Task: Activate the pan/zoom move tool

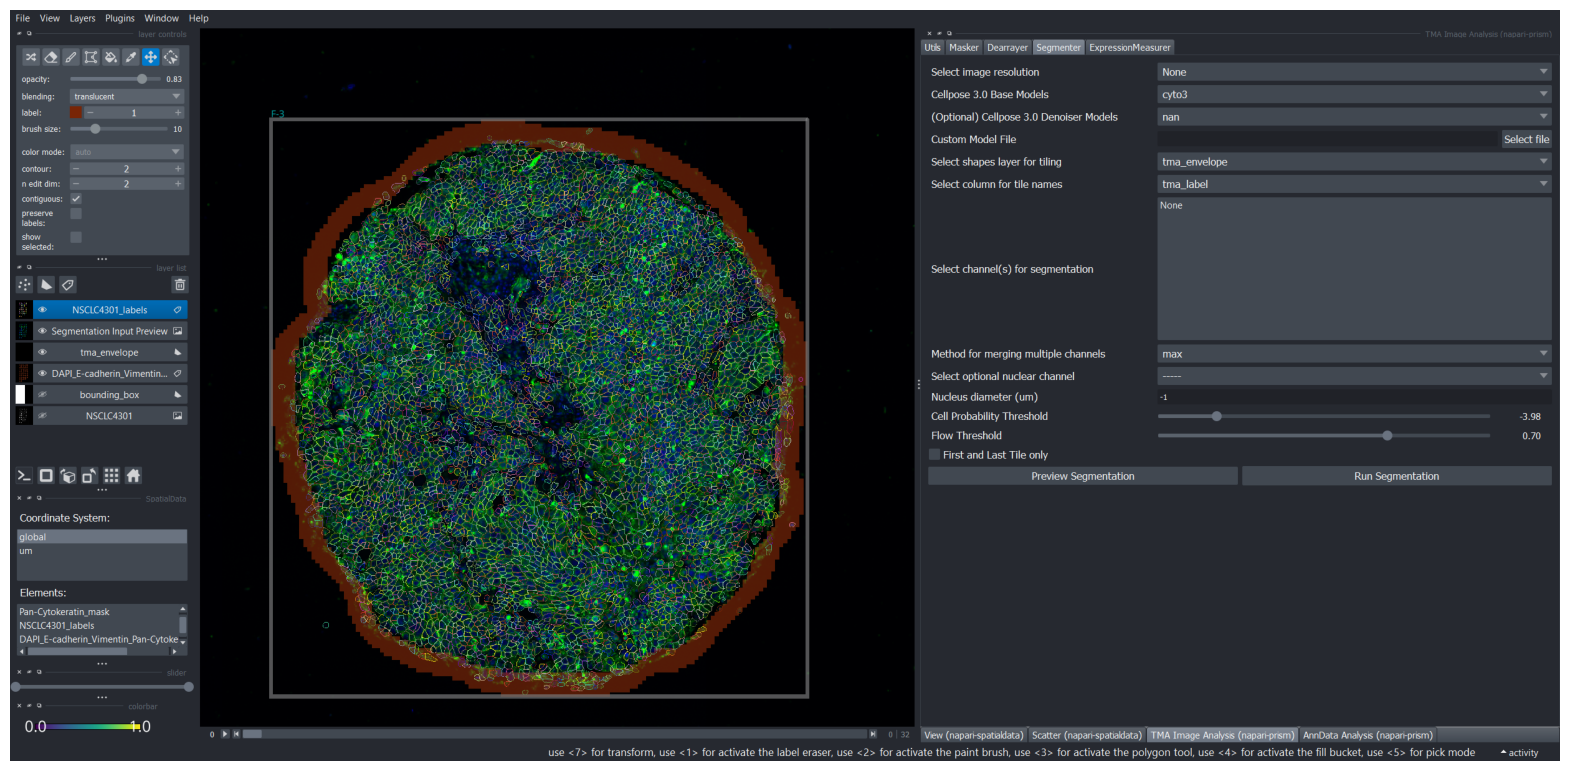Action: click(x=151, y=57)
